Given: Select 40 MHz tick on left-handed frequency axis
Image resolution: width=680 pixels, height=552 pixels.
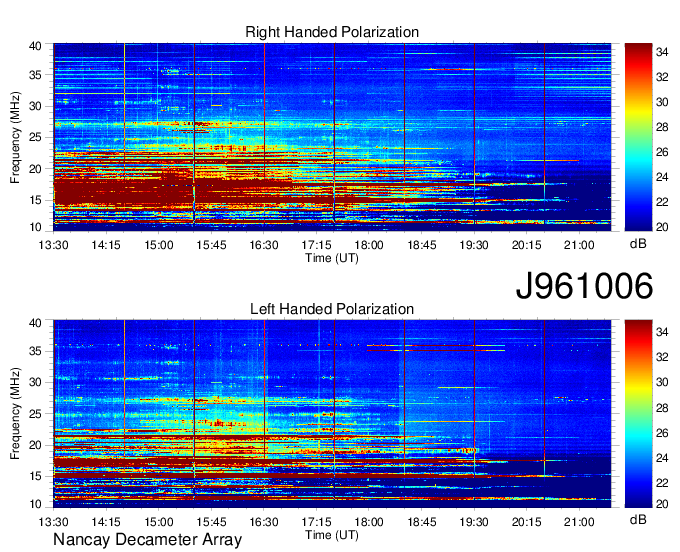Looking at the screenshot, I should 35,323.
